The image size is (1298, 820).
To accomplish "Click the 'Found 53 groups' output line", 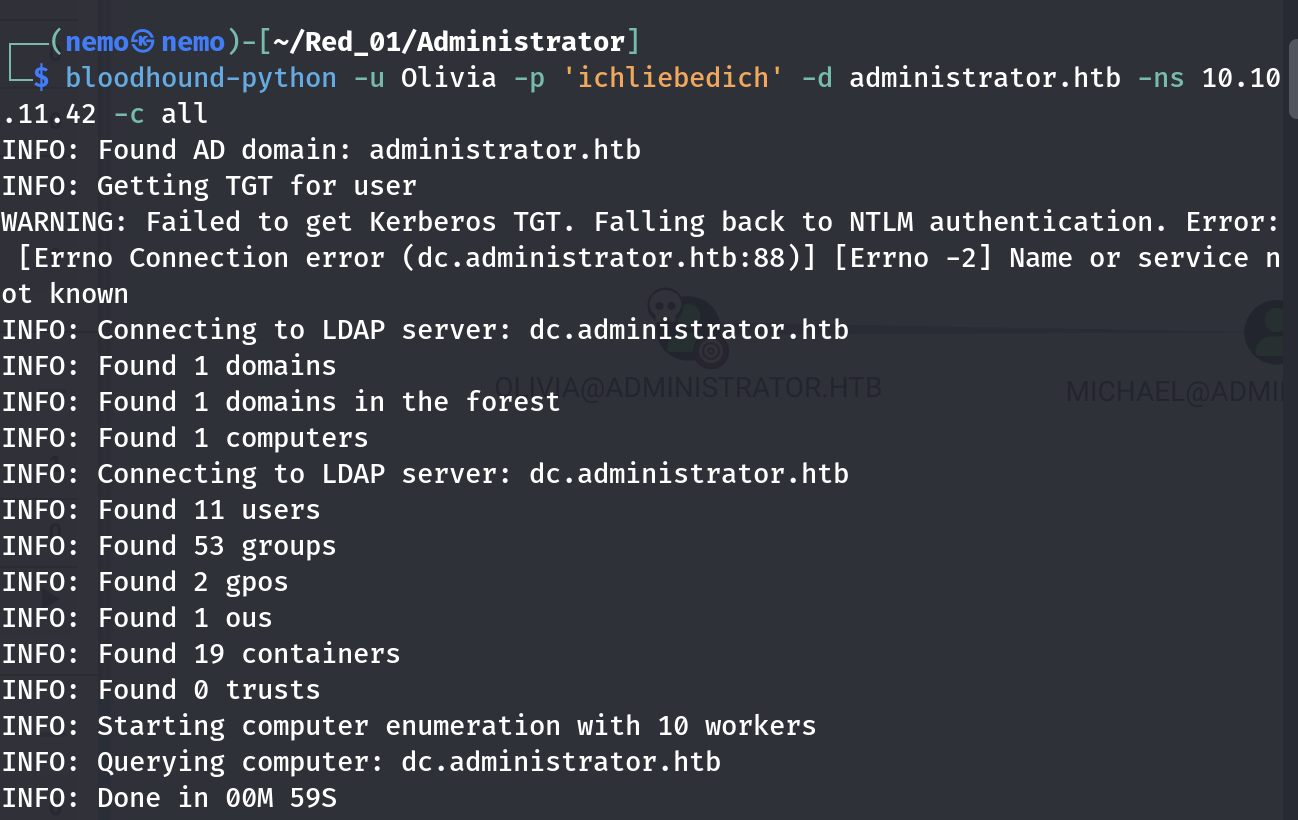I will click(169, 546).
